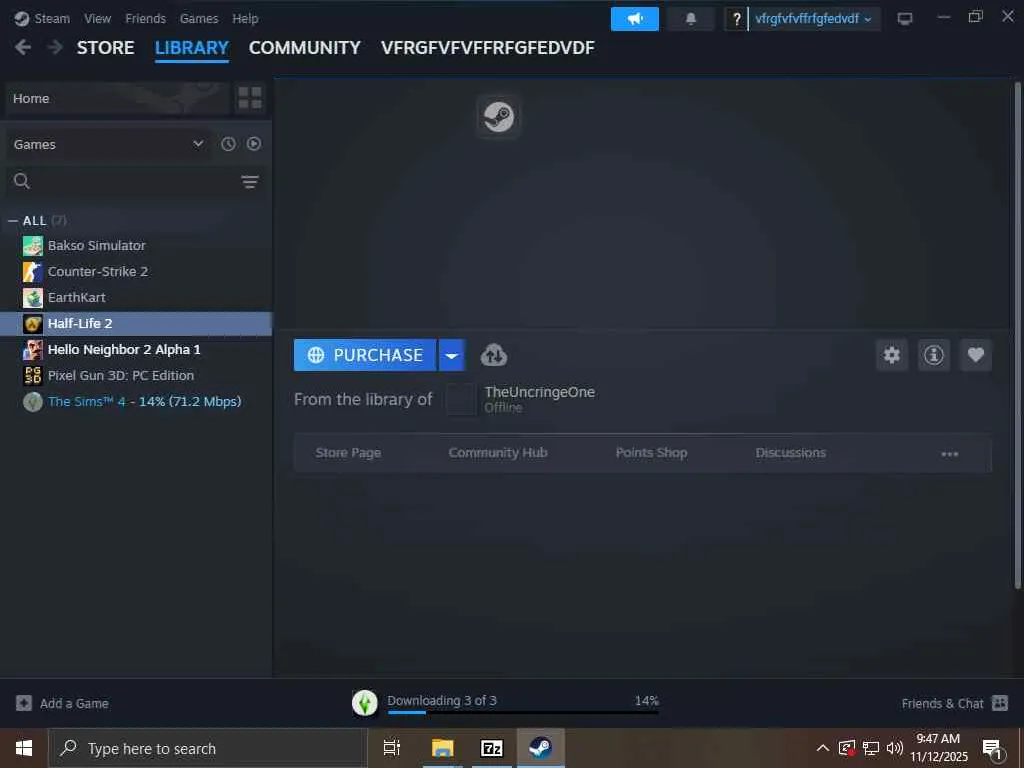
Task: Select Pixel Gun 3D: PC Edition
Action: (136, 376)
